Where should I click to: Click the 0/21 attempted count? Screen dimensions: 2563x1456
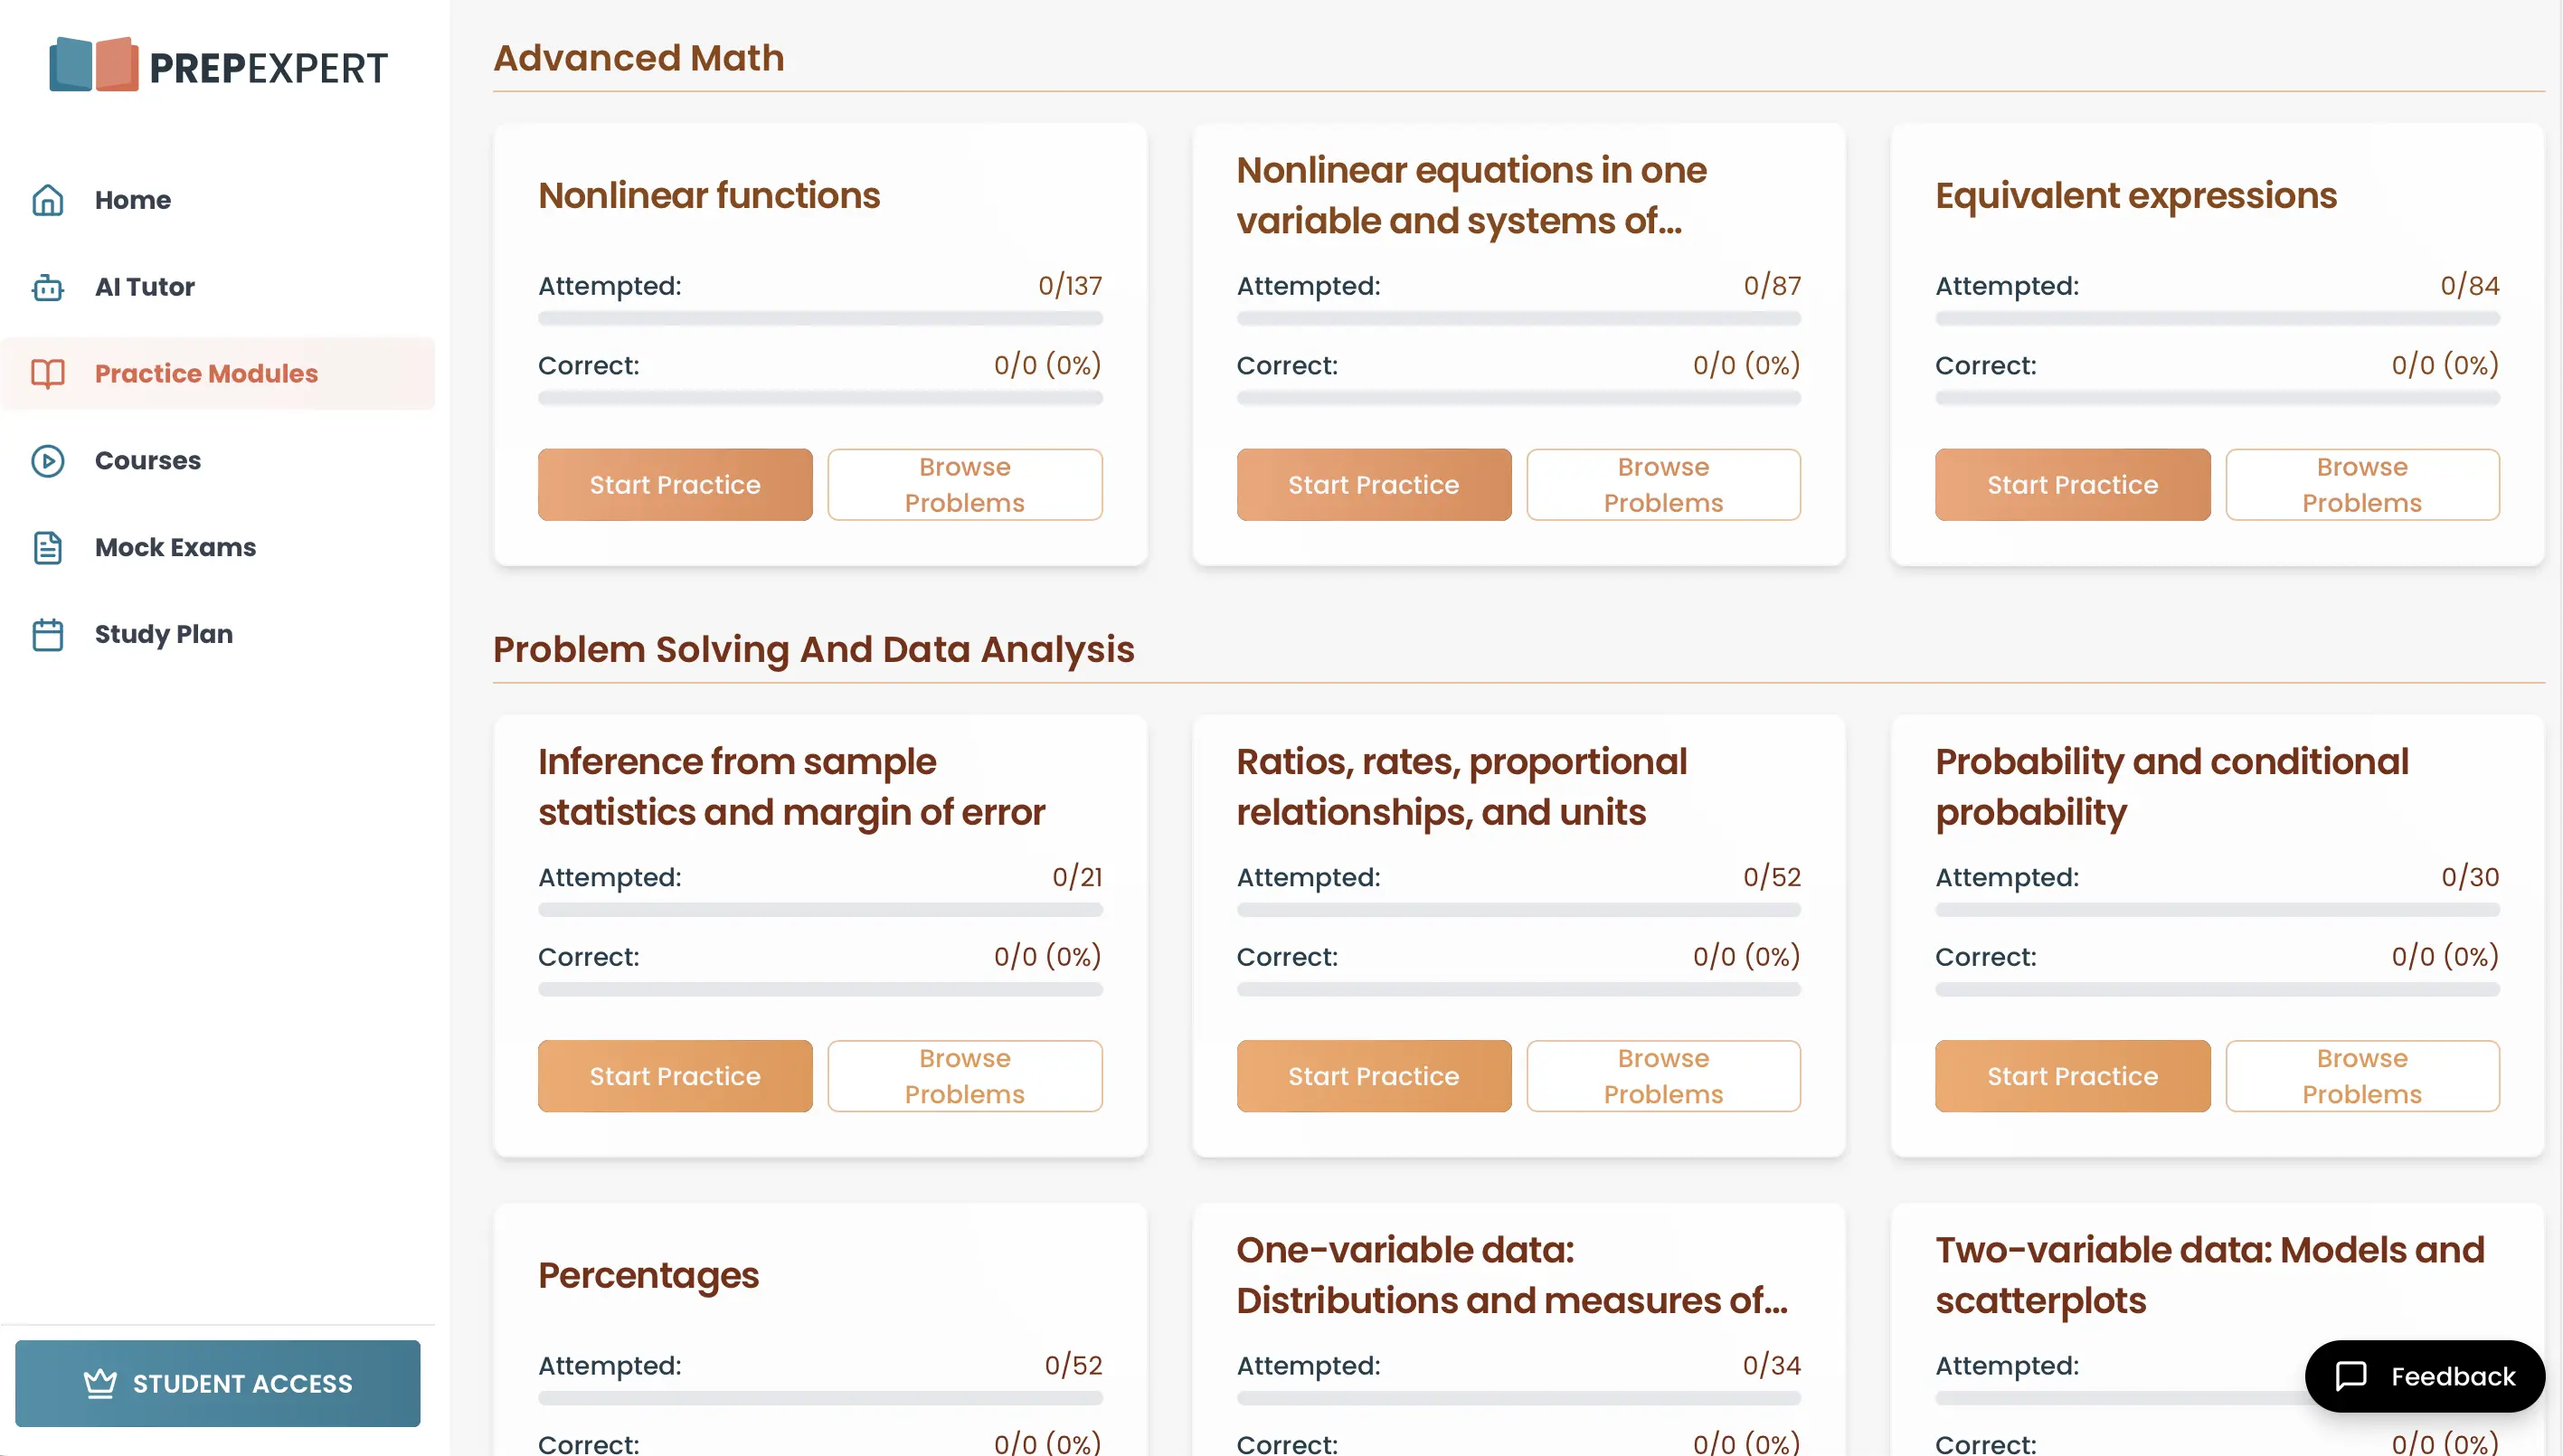click(1077, 878)
